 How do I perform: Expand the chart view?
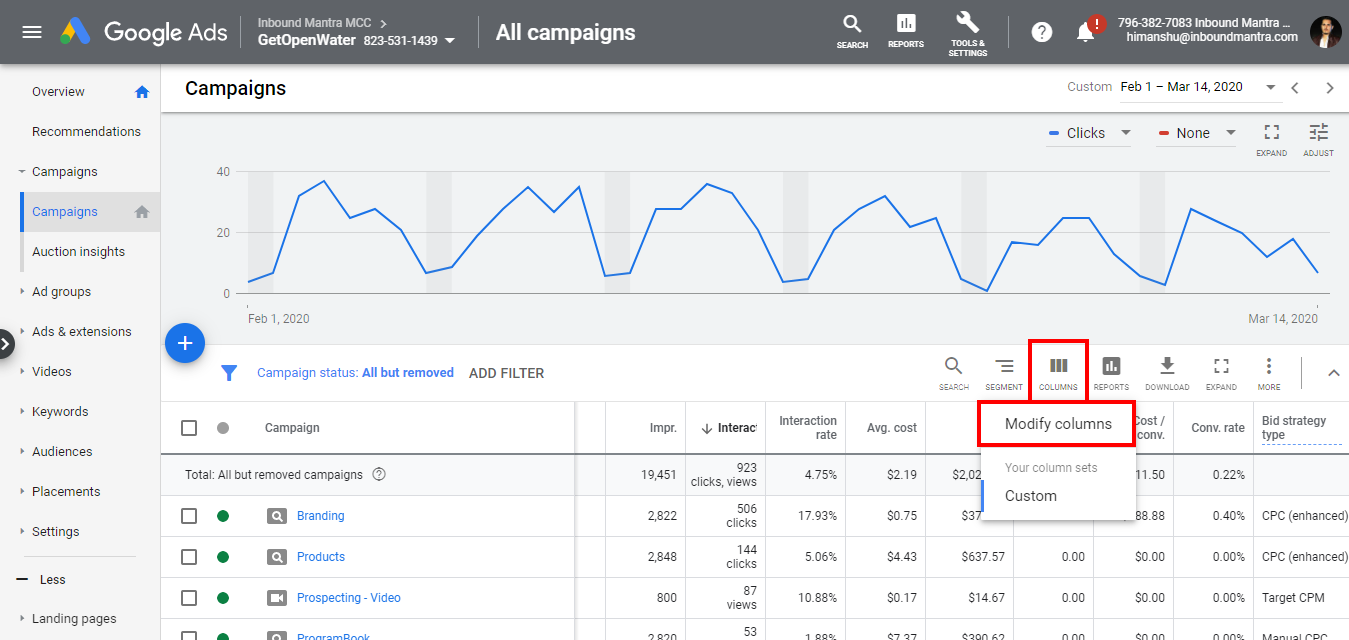[x=1272, y=139]
